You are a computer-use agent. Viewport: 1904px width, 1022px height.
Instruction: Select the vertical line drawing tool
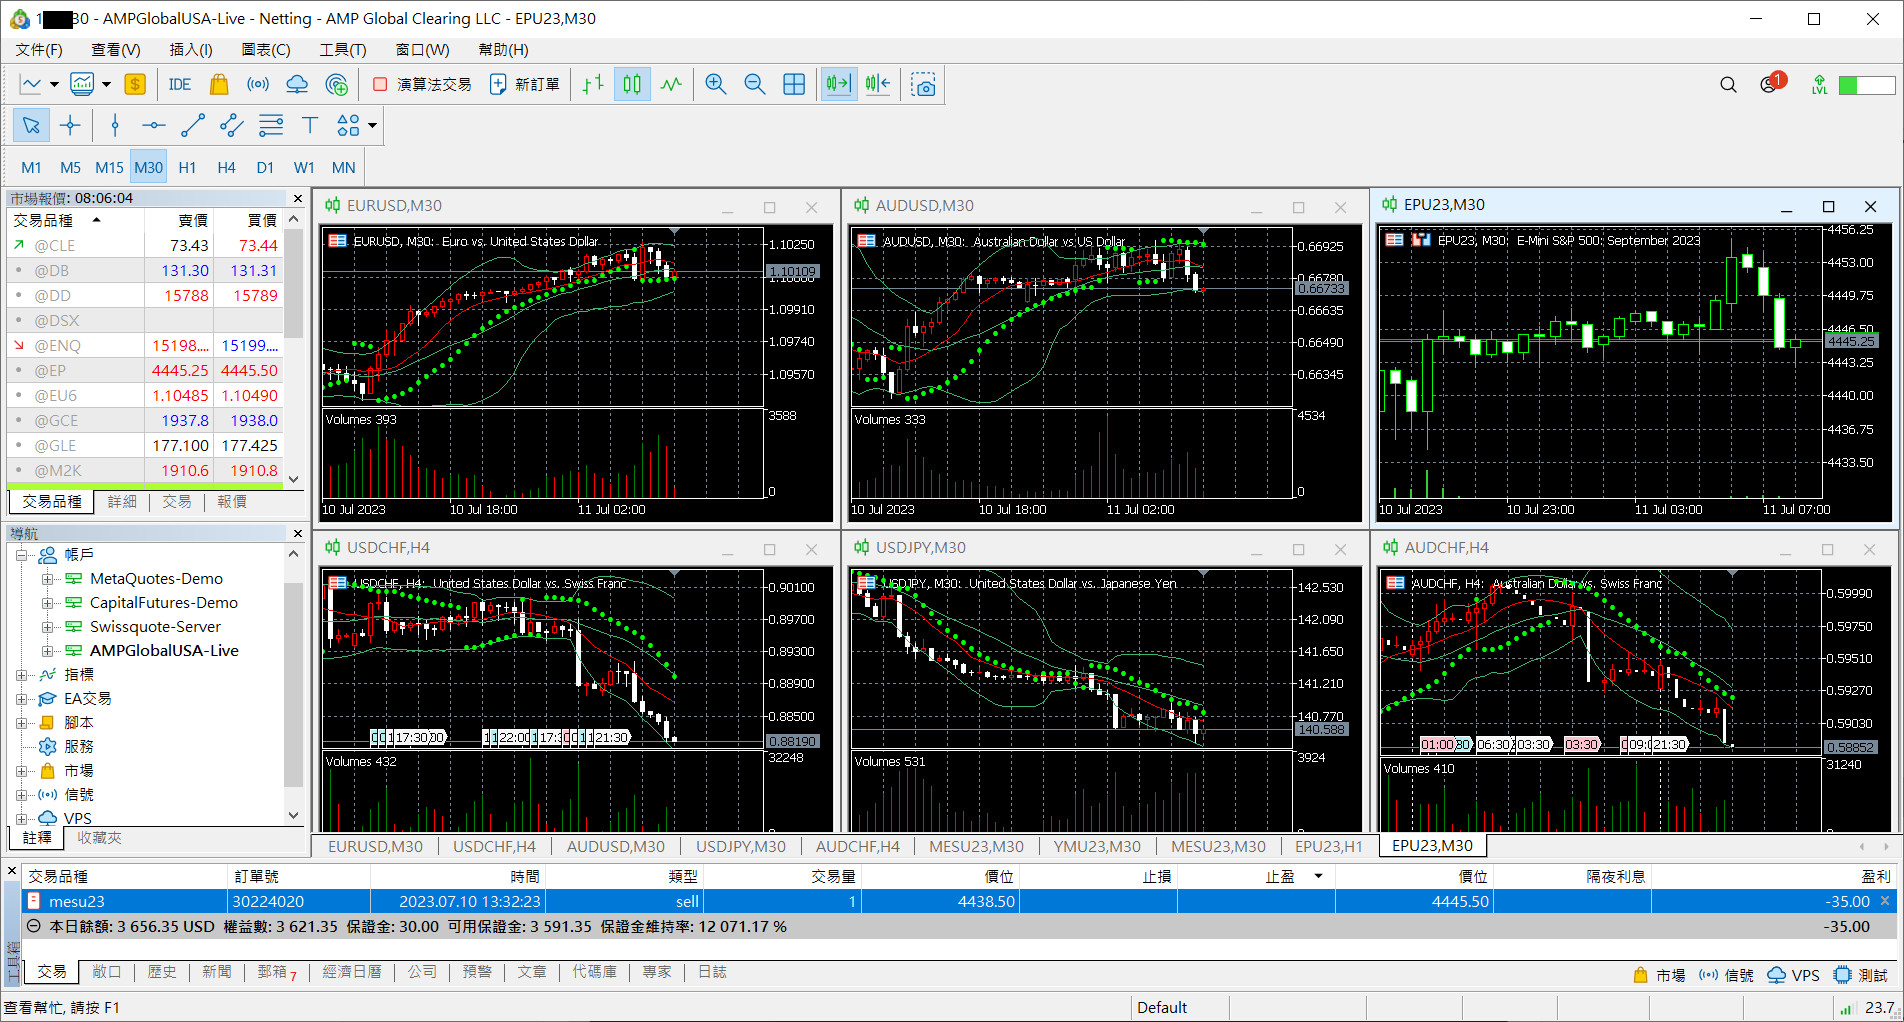tap(115, 125)
